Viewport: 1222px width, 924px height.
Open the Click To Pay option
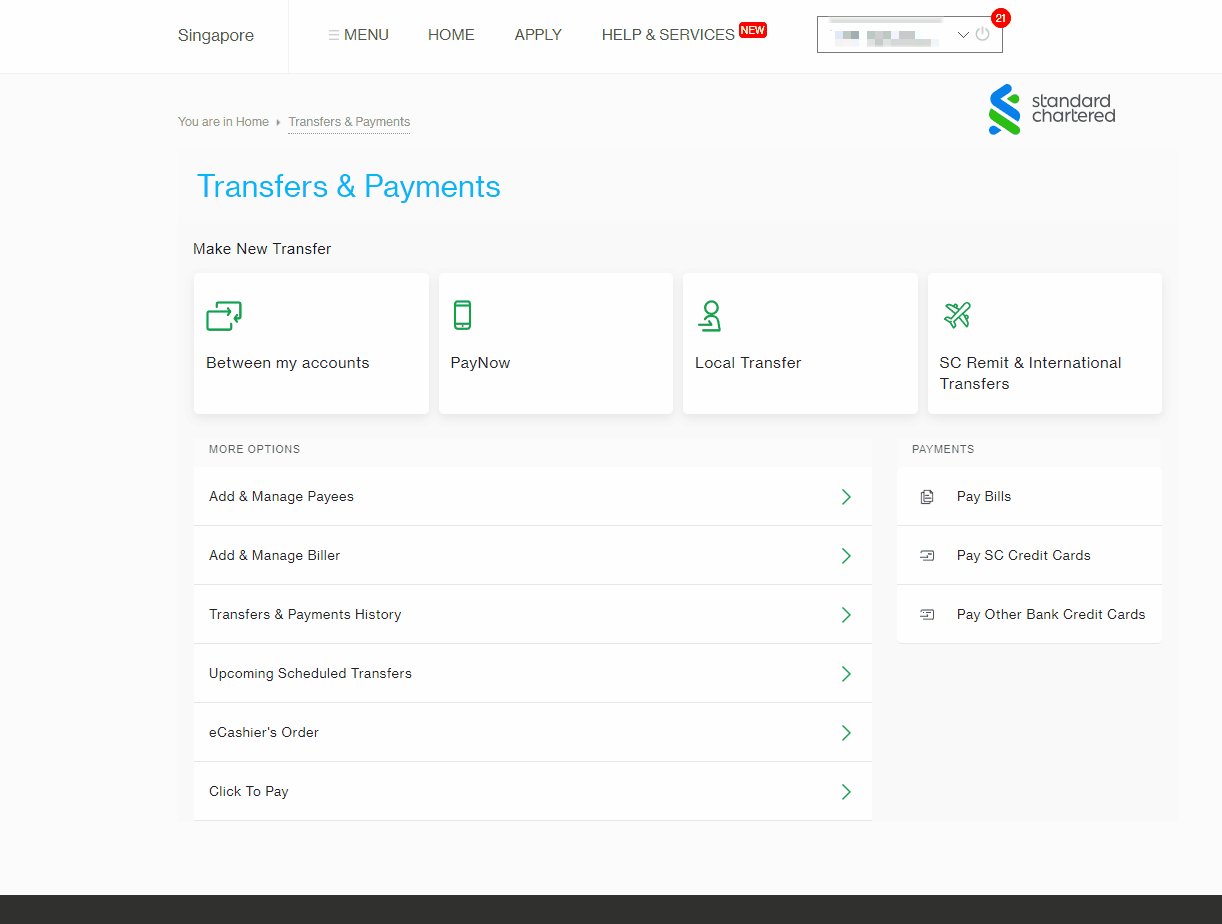pyautogui.click(x=533, y=792)
